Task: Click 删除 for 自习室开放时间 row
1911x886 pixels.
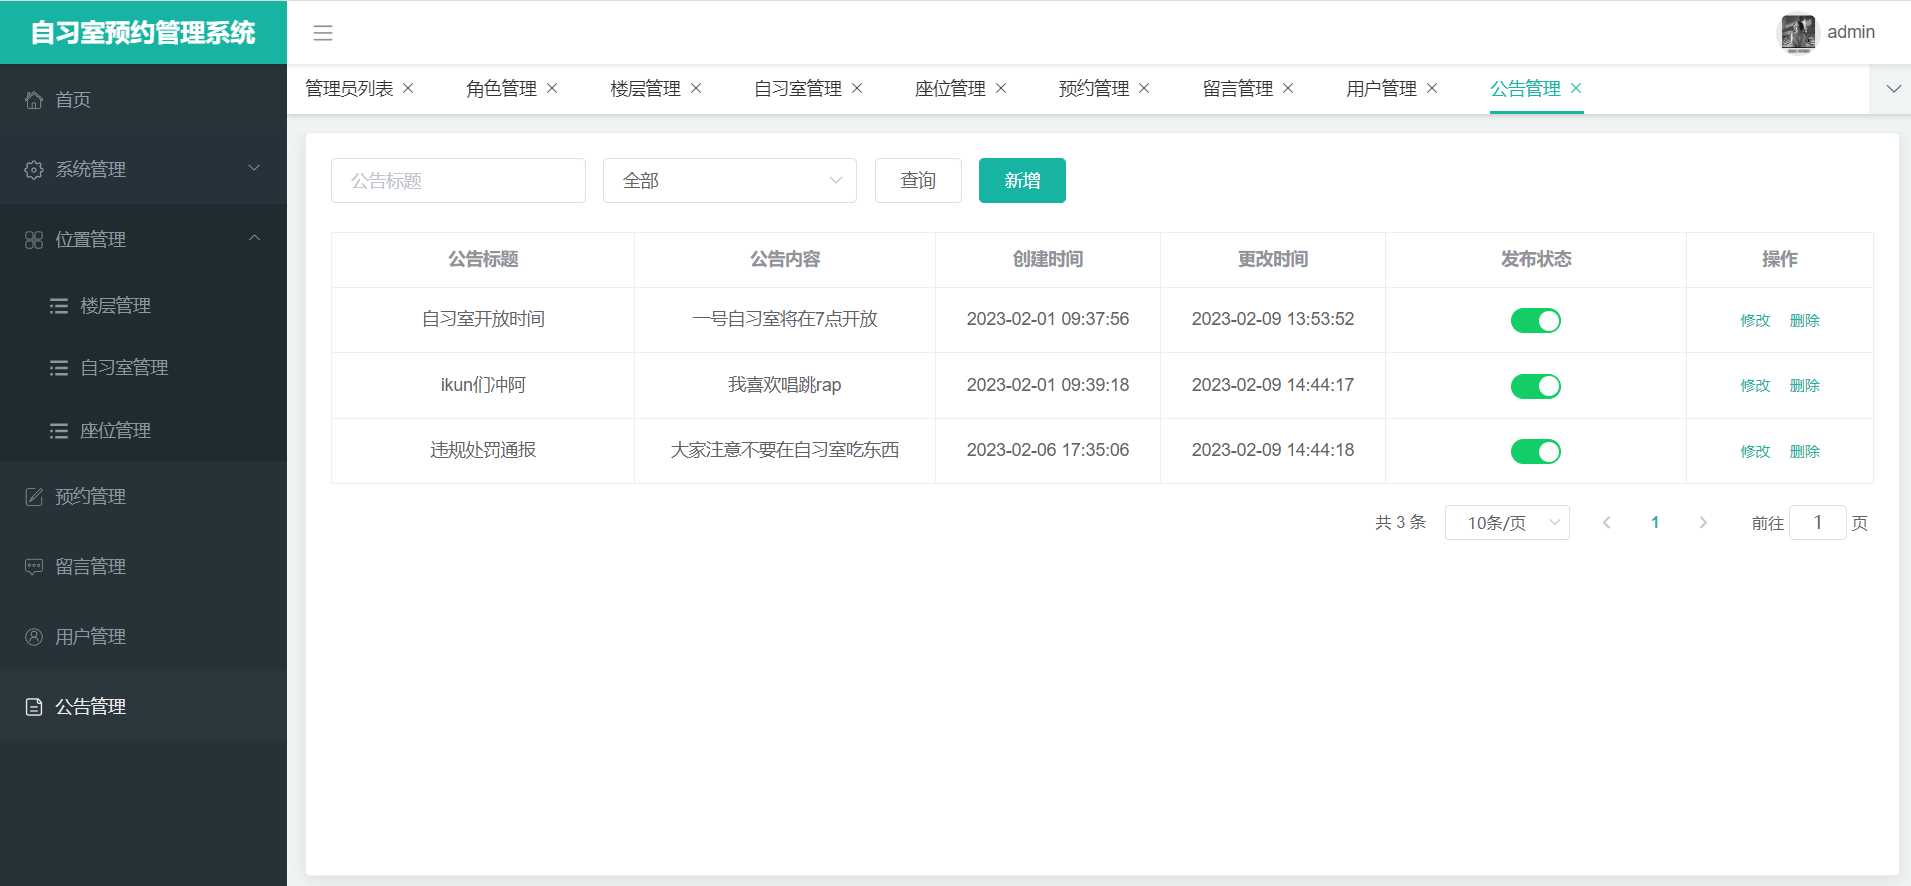Action: point(1805,321)
